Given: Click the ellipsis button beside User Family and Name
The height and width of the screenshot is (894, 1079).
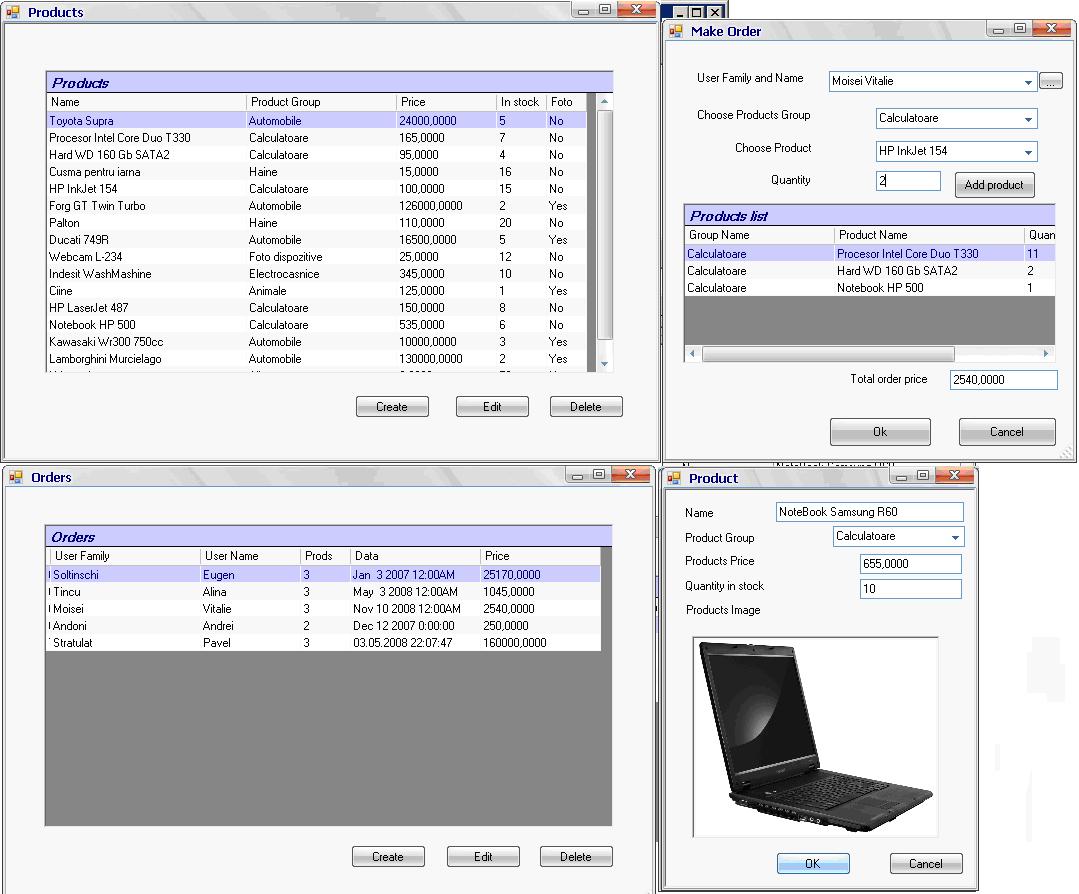Looking at the screenshot, I should 1051,80.
